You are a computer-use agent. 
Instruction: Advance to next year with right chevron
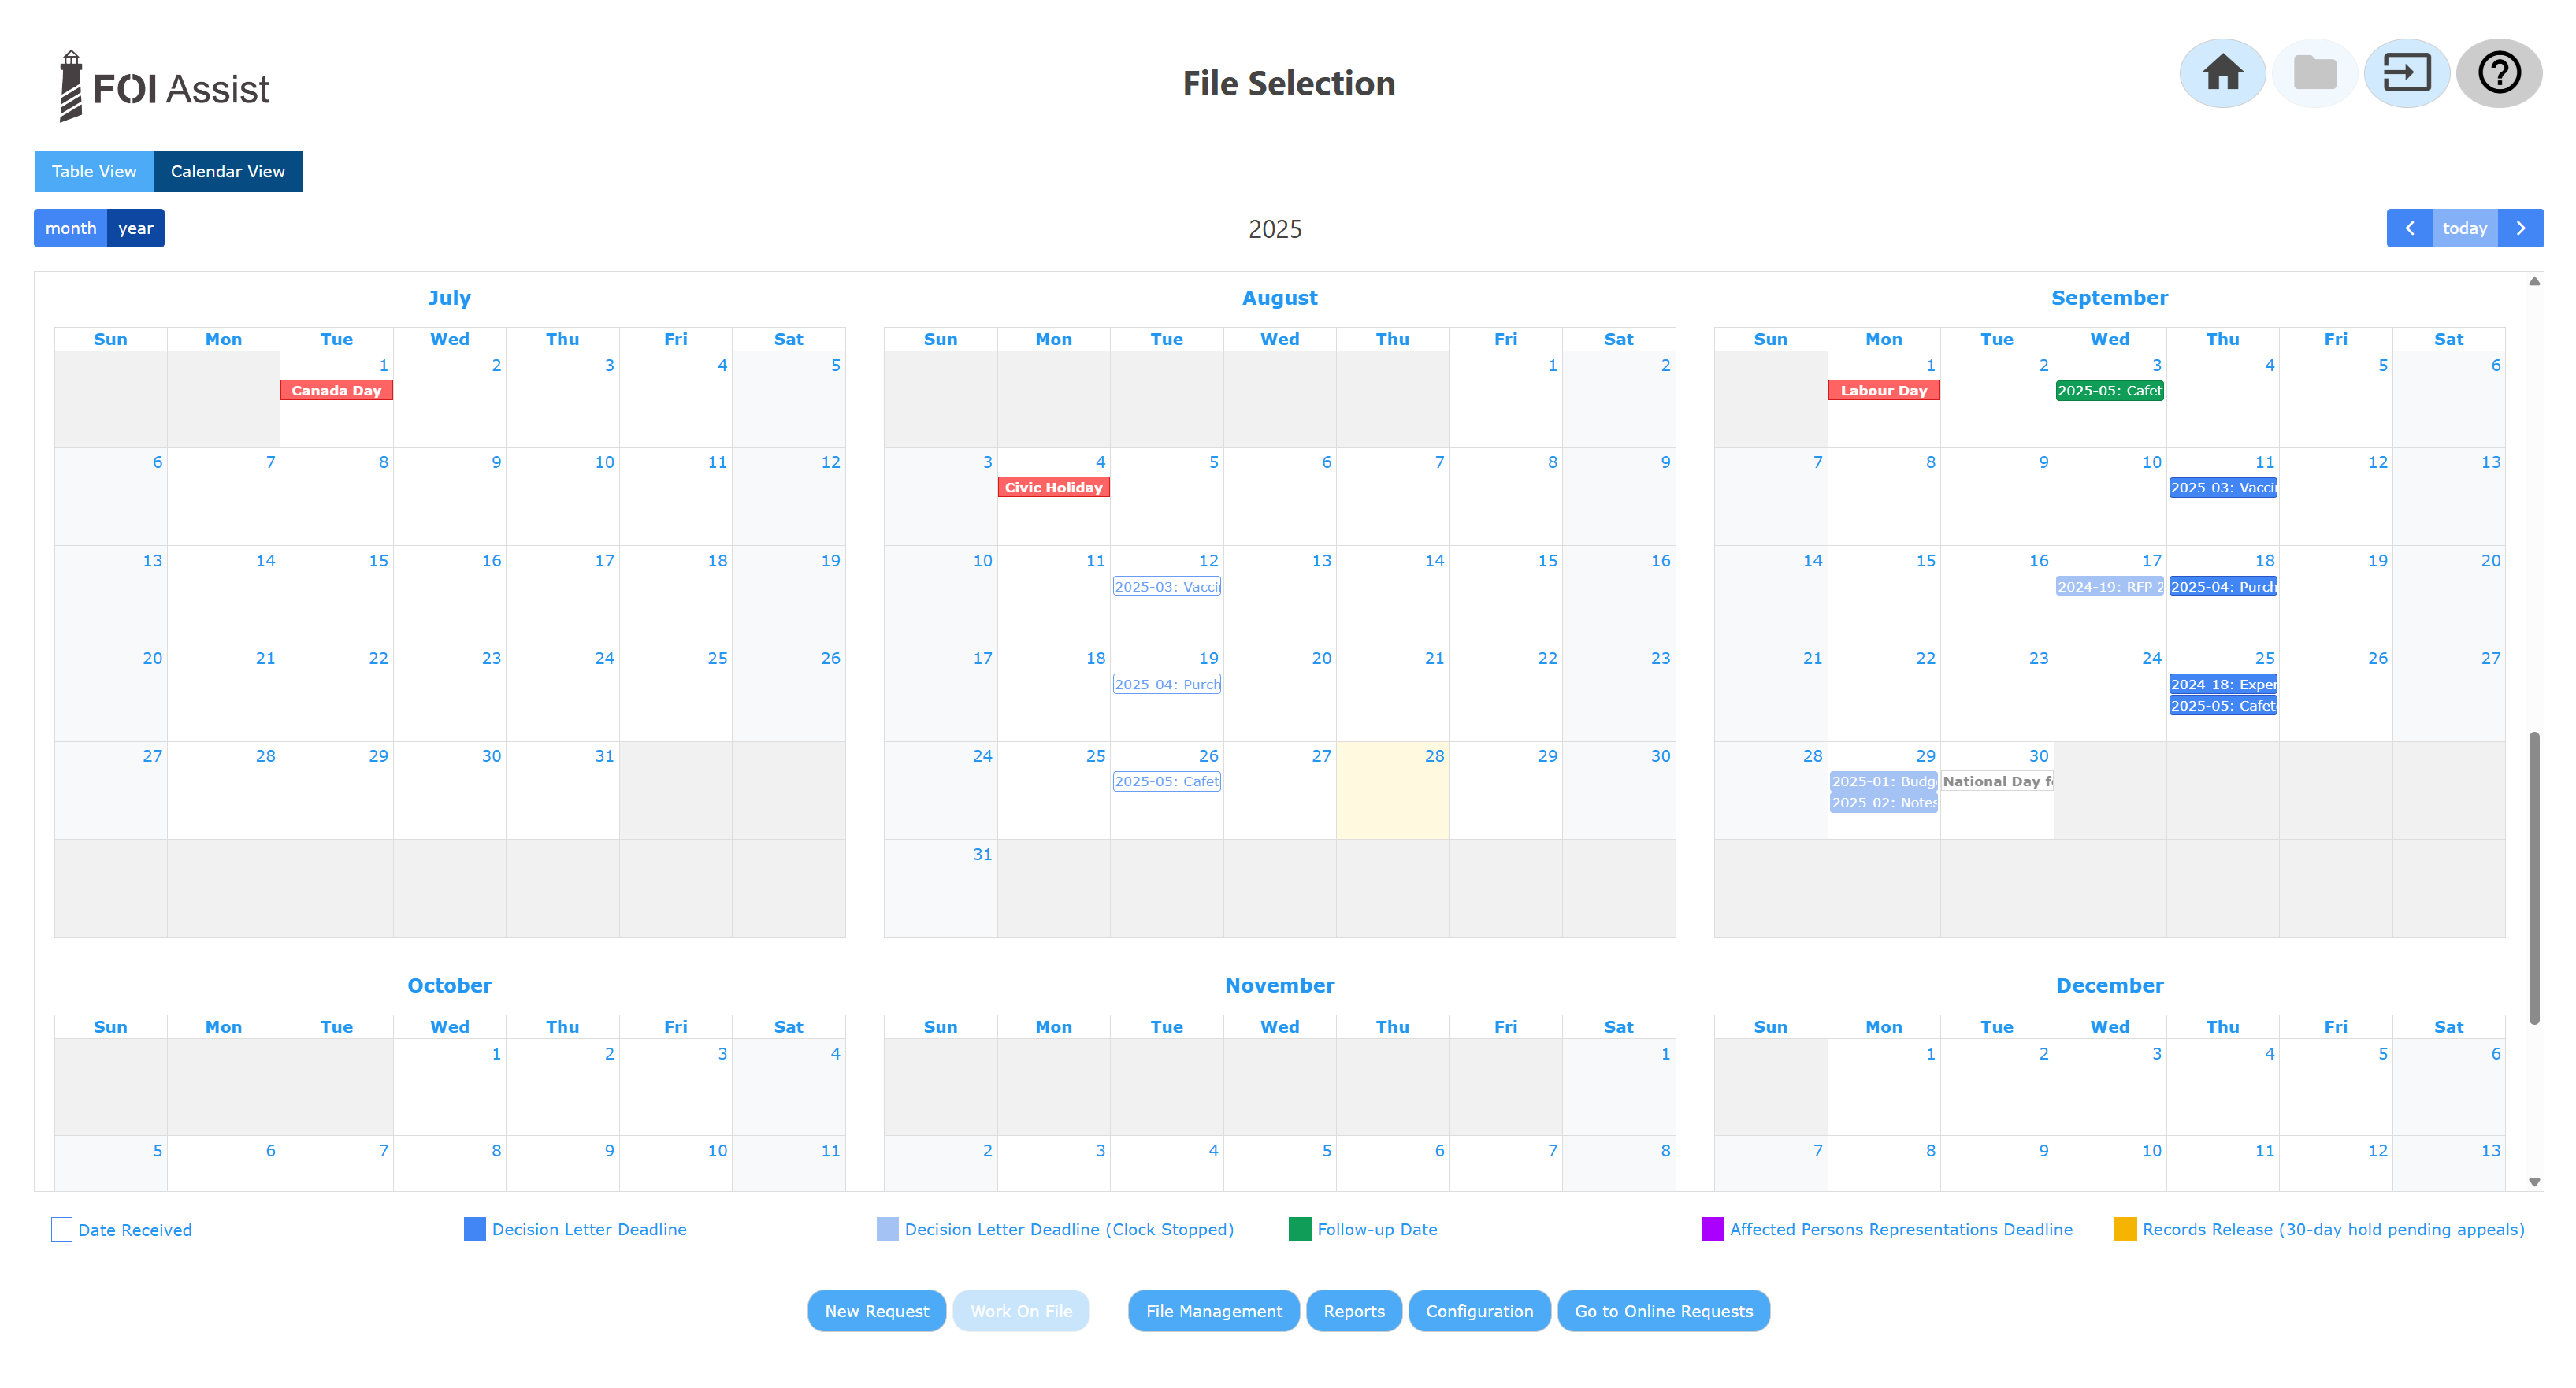click(2520, 228)
